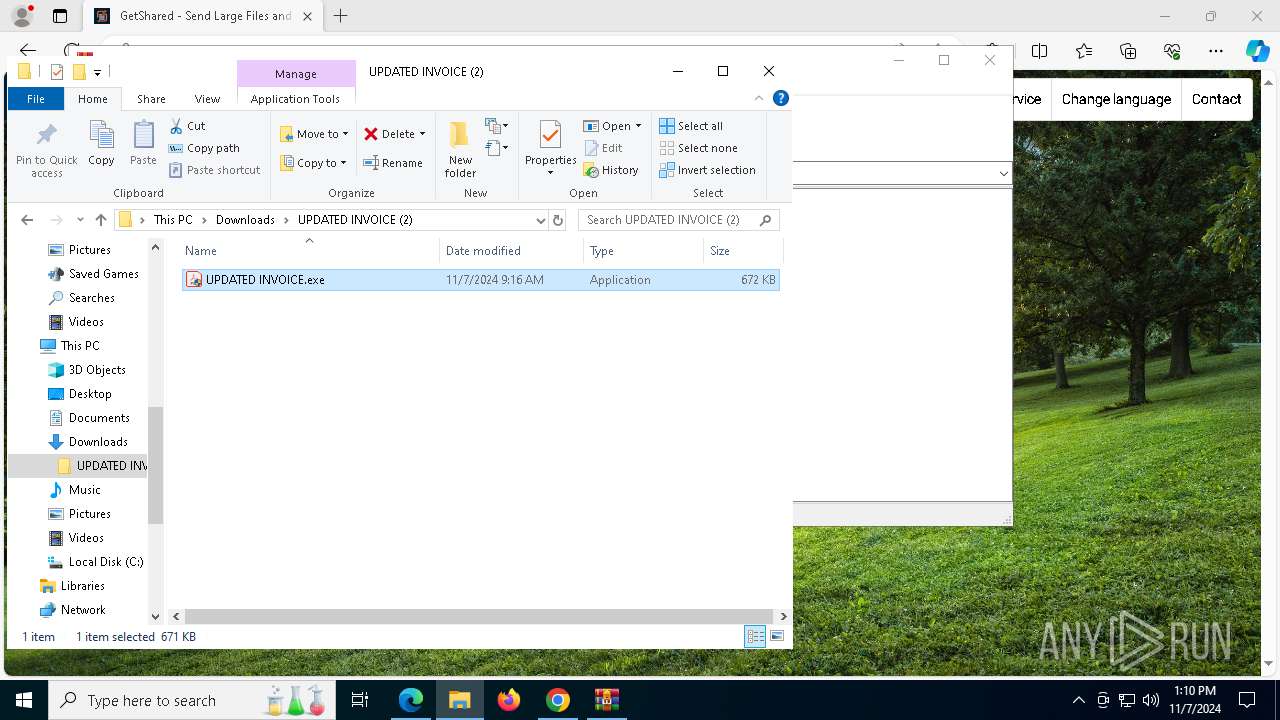Select Downloads in the navigation pane

(98, 442)
